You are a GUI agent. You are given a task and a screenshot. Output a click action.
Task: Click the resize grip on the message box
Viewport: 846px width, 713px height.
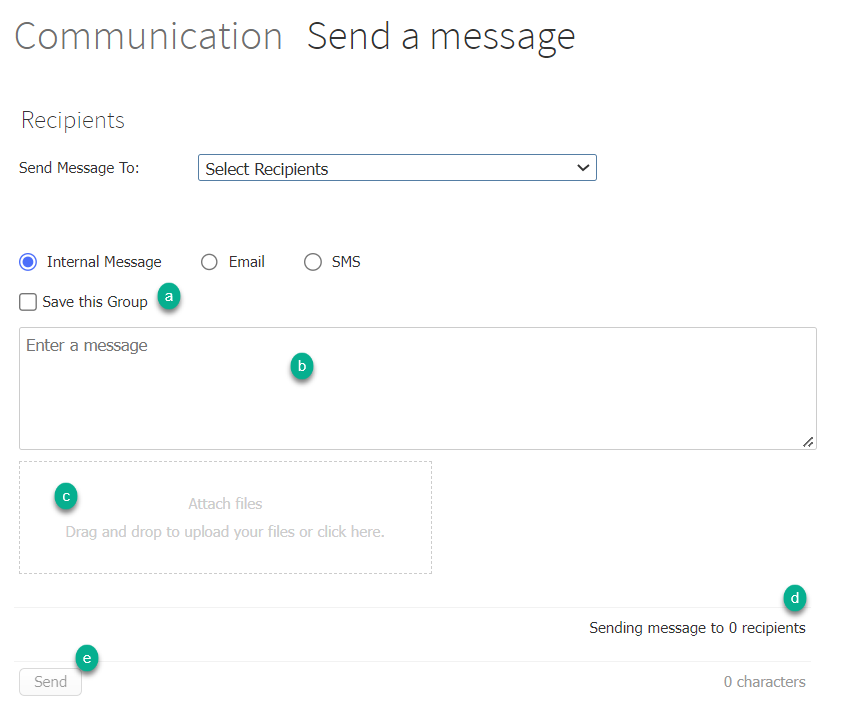(x=809, y=441)
